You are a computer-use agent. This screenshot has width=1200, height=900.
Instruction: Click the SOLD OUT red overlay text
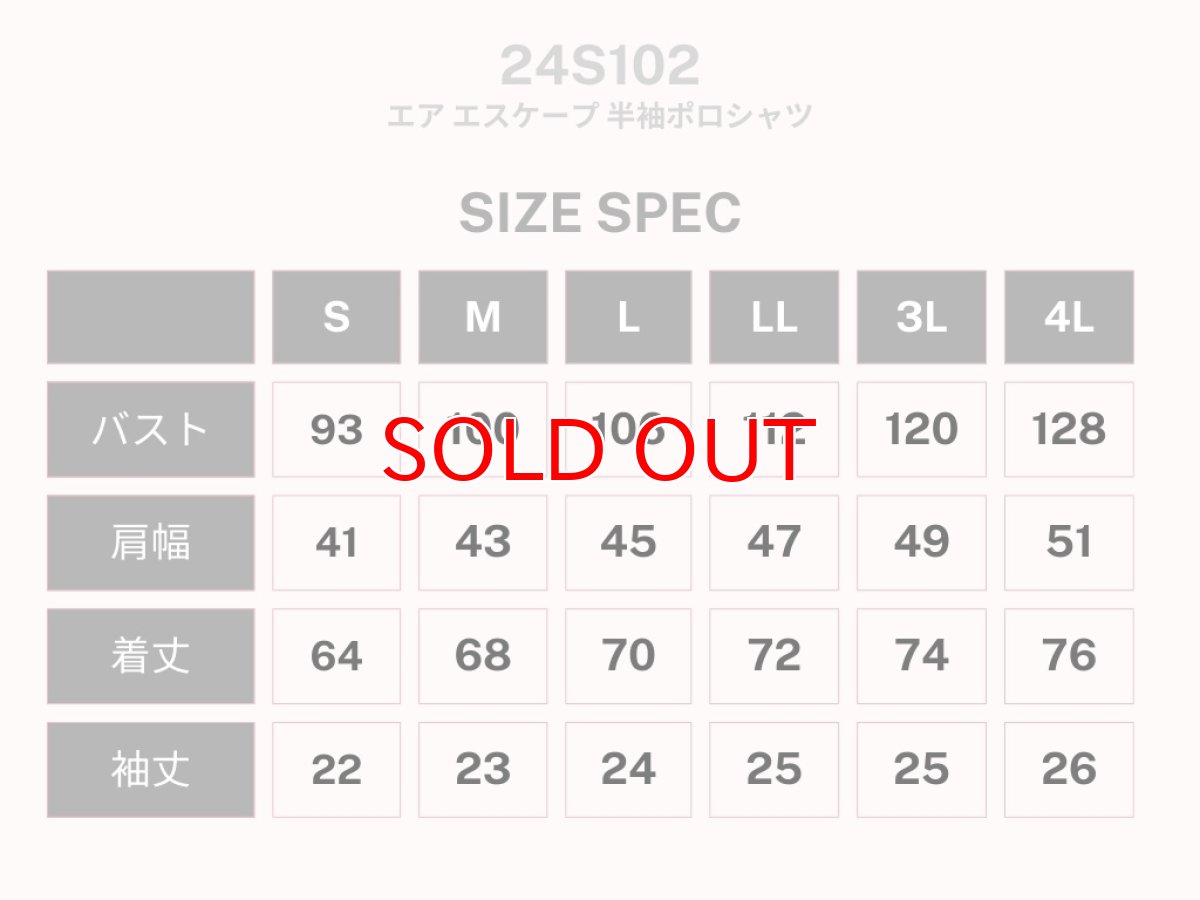click(x=598, y=450)
